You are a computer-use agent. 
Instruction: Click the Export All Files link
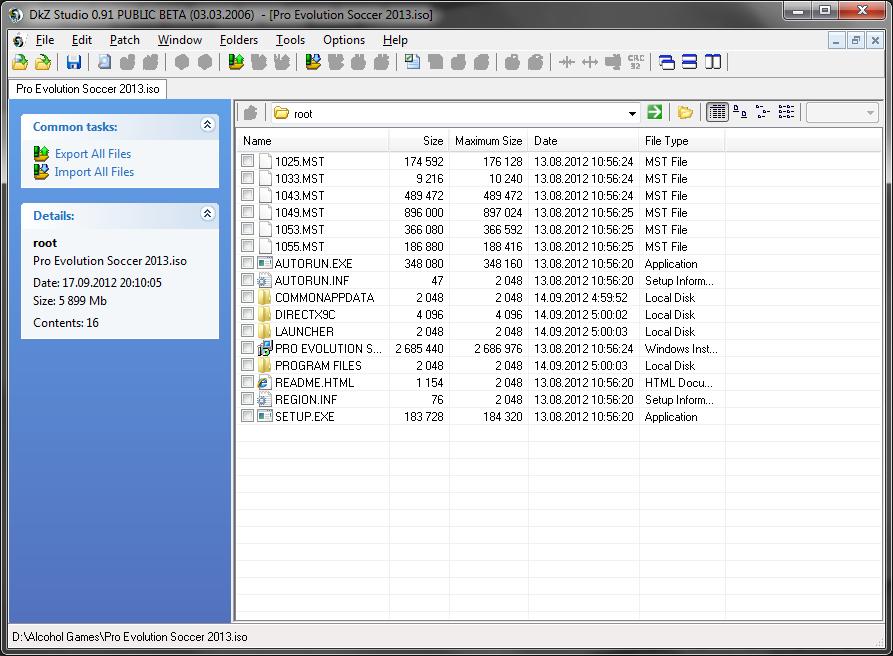pyautogui.click(x=93, y=154)
